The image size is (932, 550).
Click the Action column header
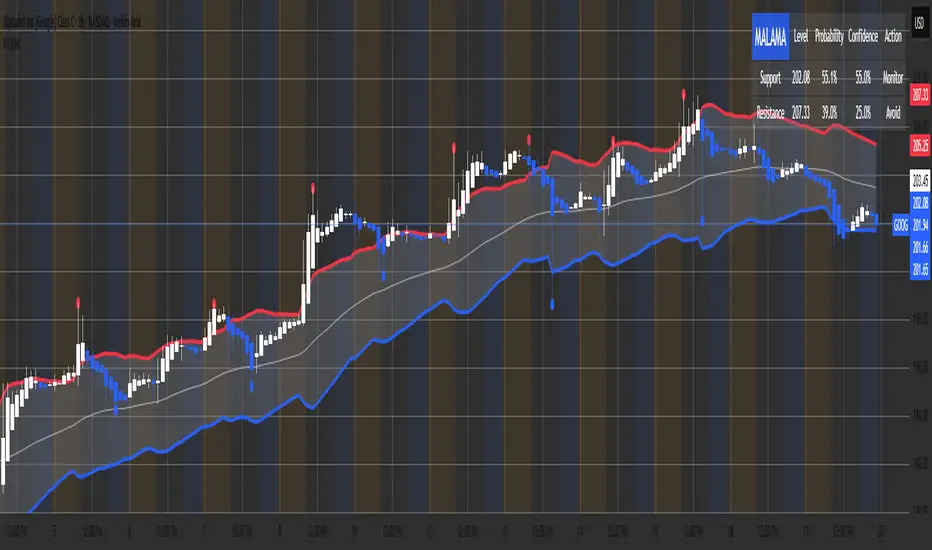coord(893,36)
